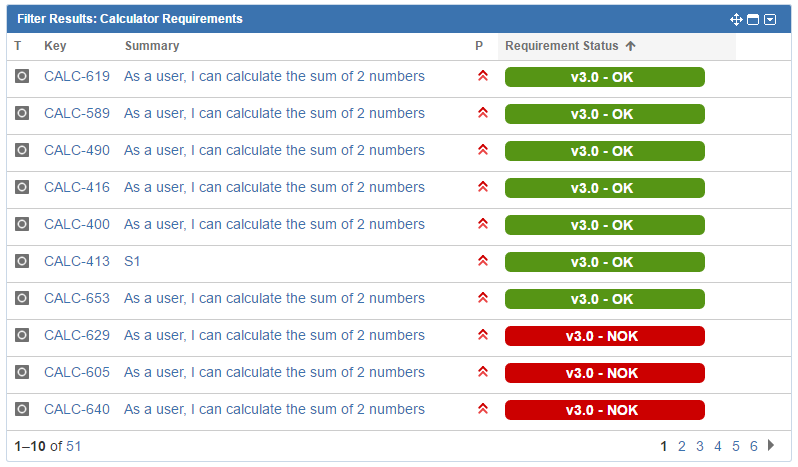The width and height of the screenshot is (798, 467).
Task: Click the issue type icon for CALC-605
Action: (x=22, y=372)
